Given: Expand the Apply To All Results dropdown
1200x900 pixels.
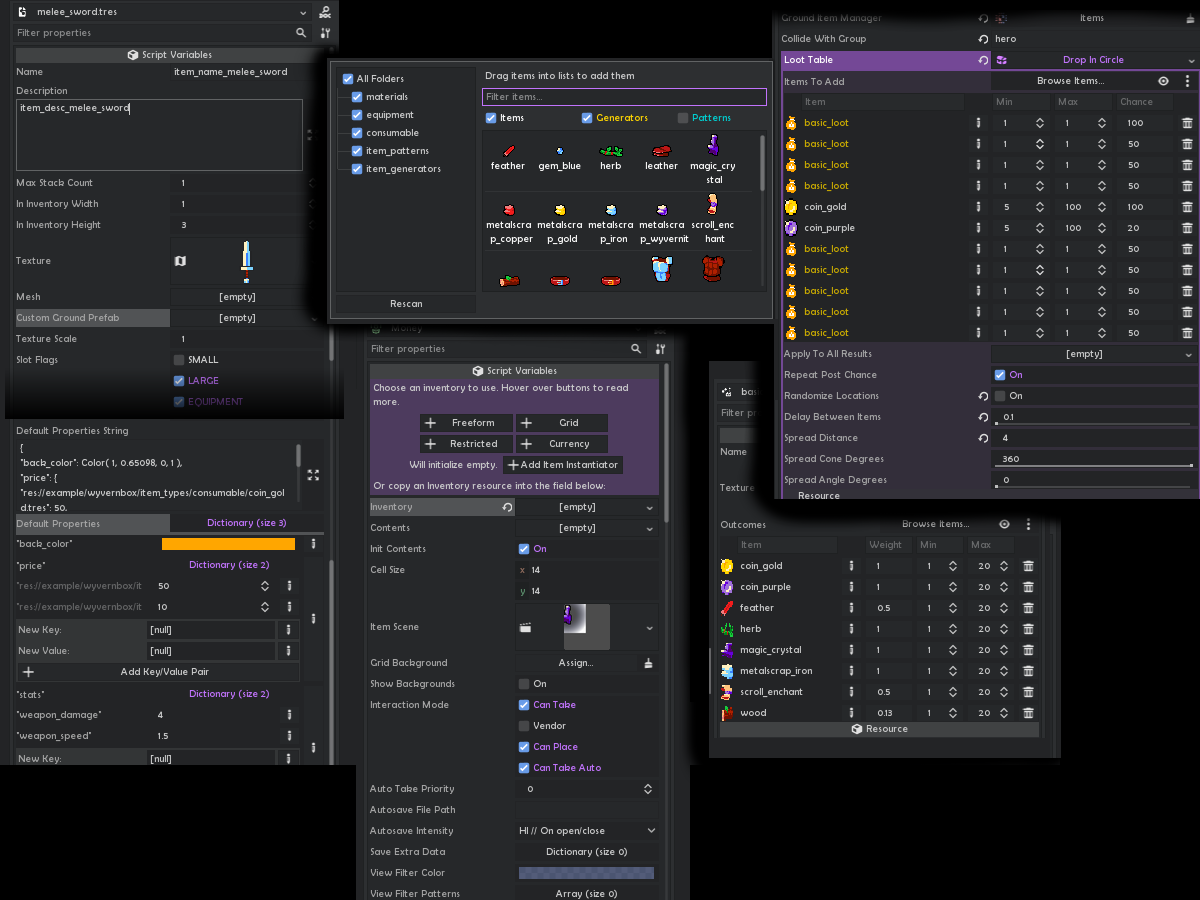Looking at the screenshot, I should tap(1094, 354).
